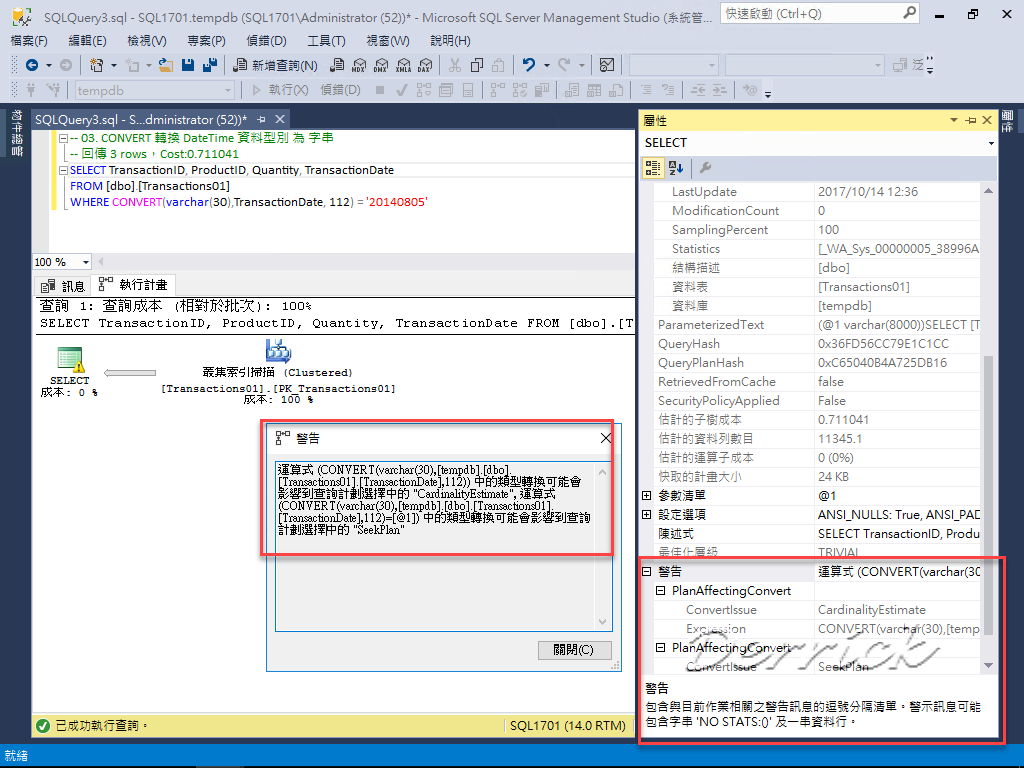Click the Paste toolbar icon

tap(497, 64)
